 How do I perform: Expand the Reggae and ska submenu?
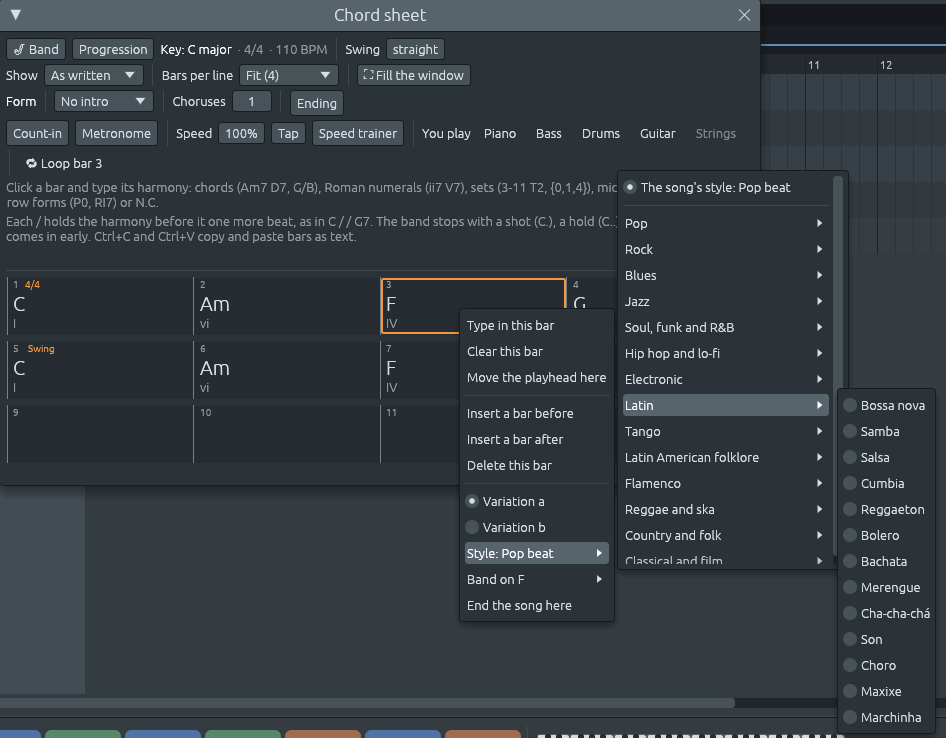[725, 509]
